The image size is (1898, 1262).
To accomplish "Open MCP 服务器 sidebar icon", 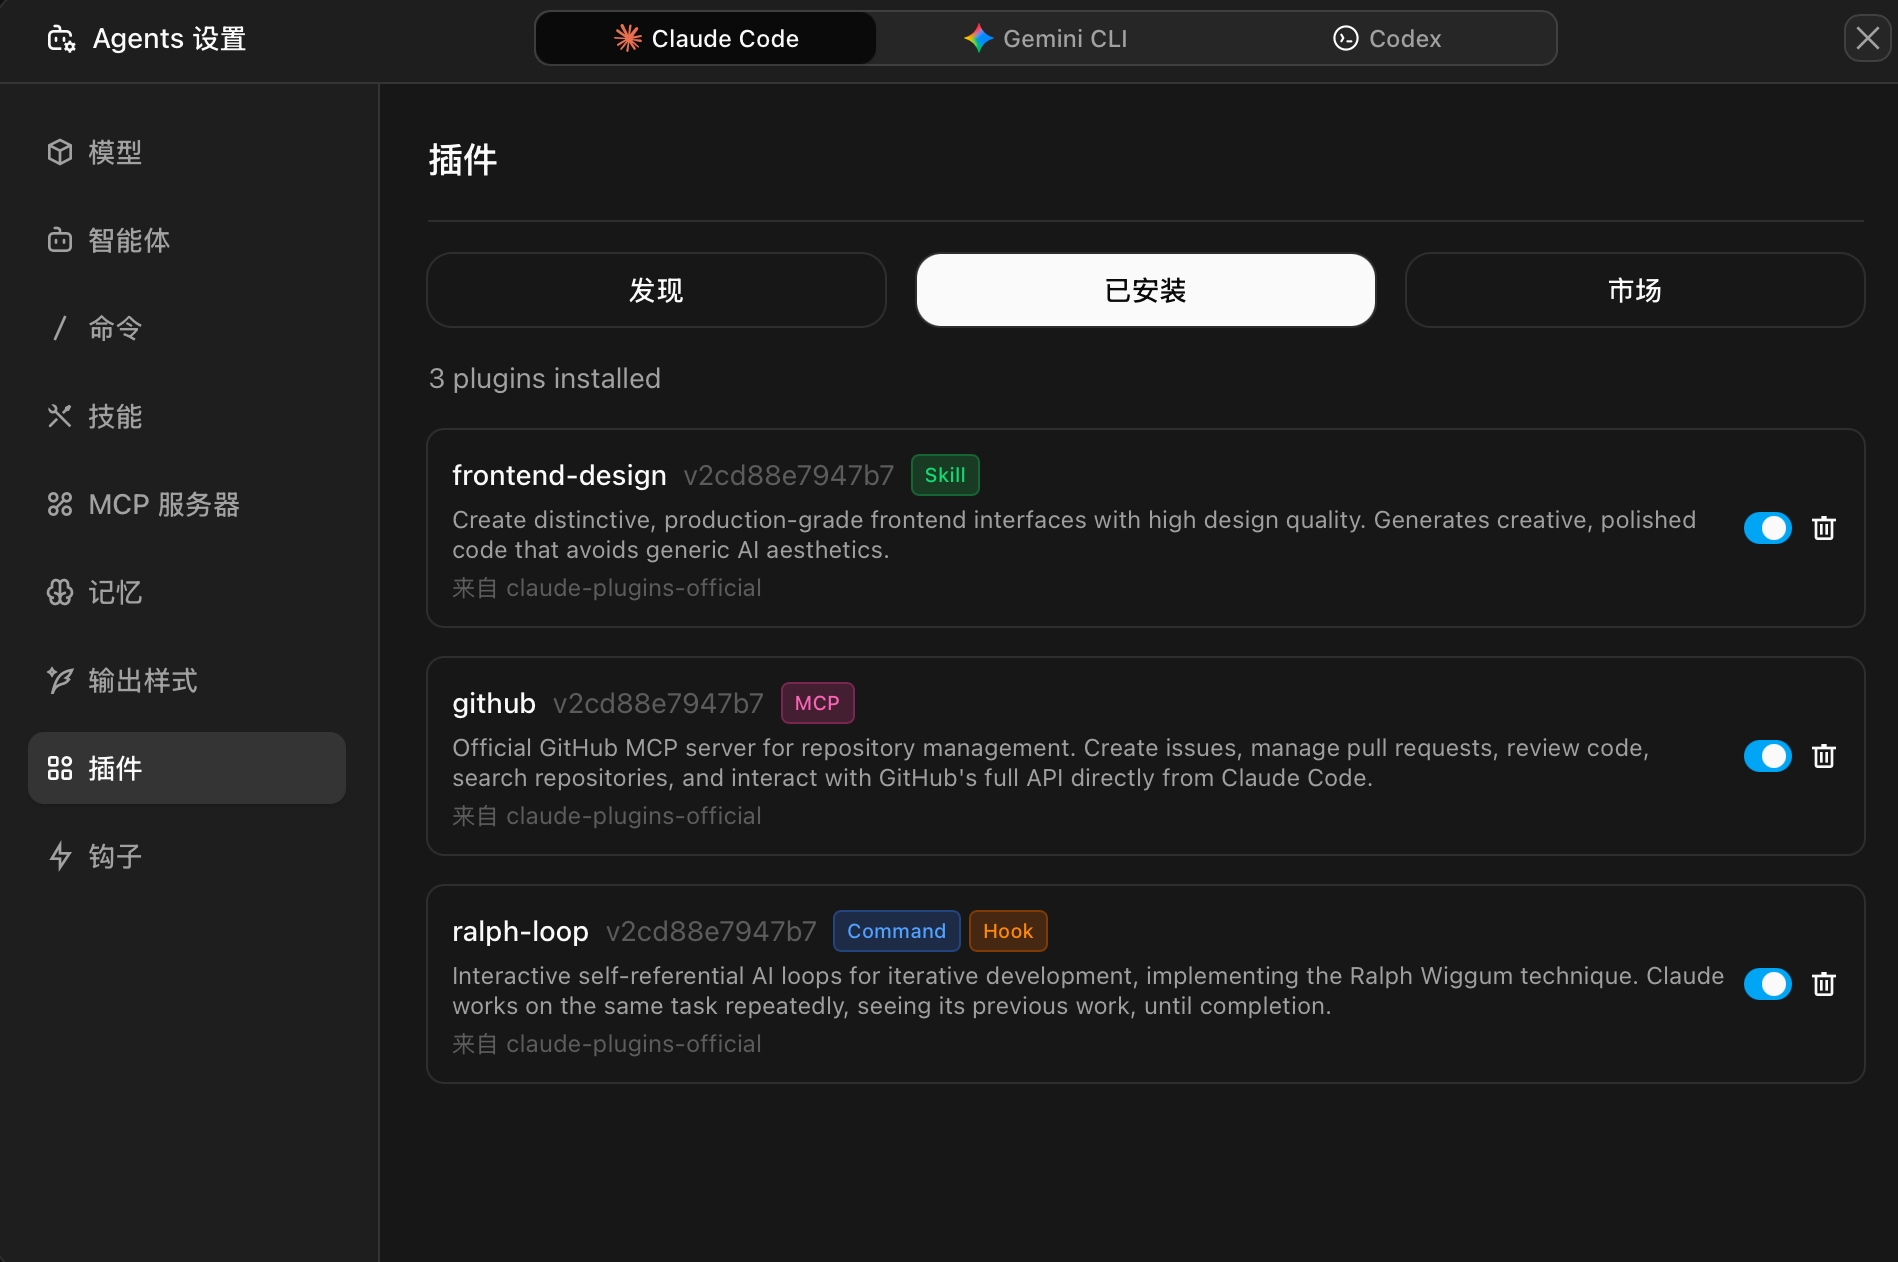I will click(x=60, y=504).
